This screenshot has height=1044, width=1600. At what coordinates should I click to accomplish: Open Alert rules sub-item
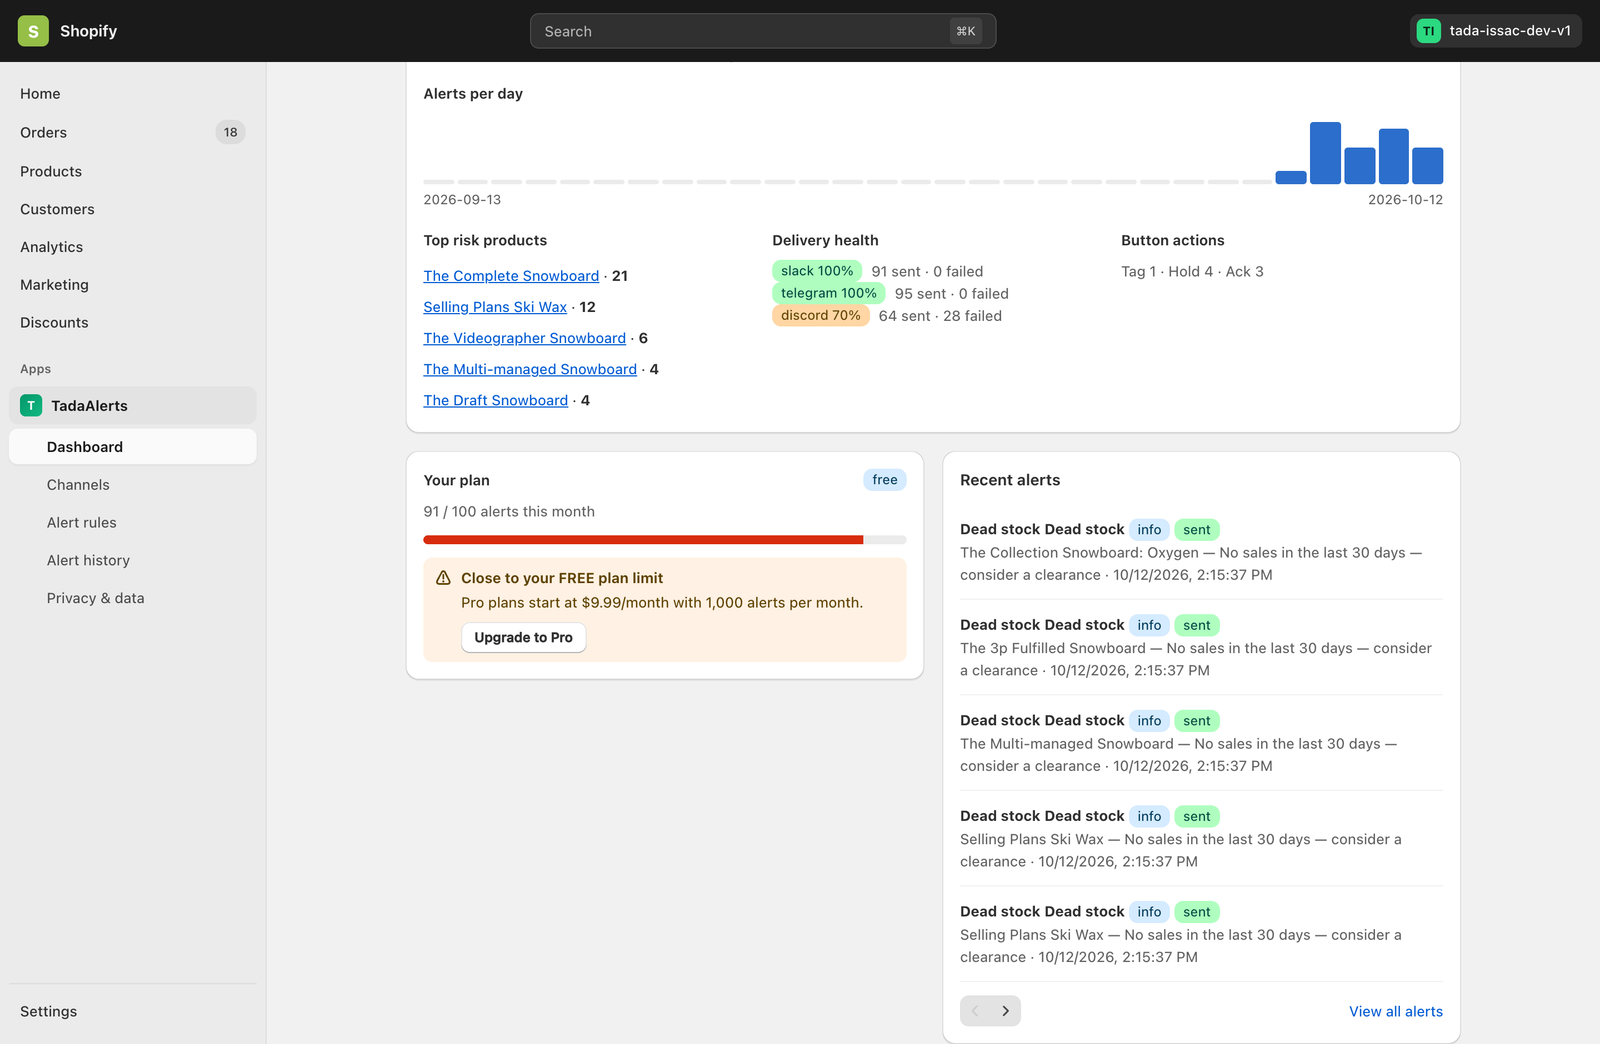click(x=132, y=522)
